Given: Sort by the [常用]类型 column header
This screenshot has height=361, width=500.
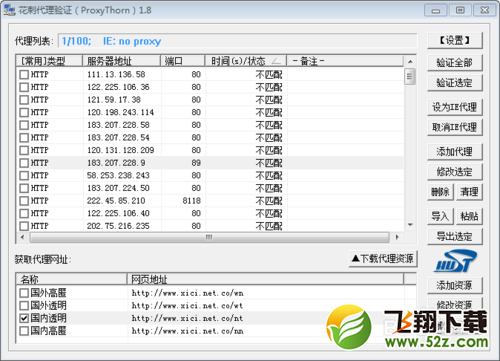Looking at the screenshot, I should [x=49, y=61].
